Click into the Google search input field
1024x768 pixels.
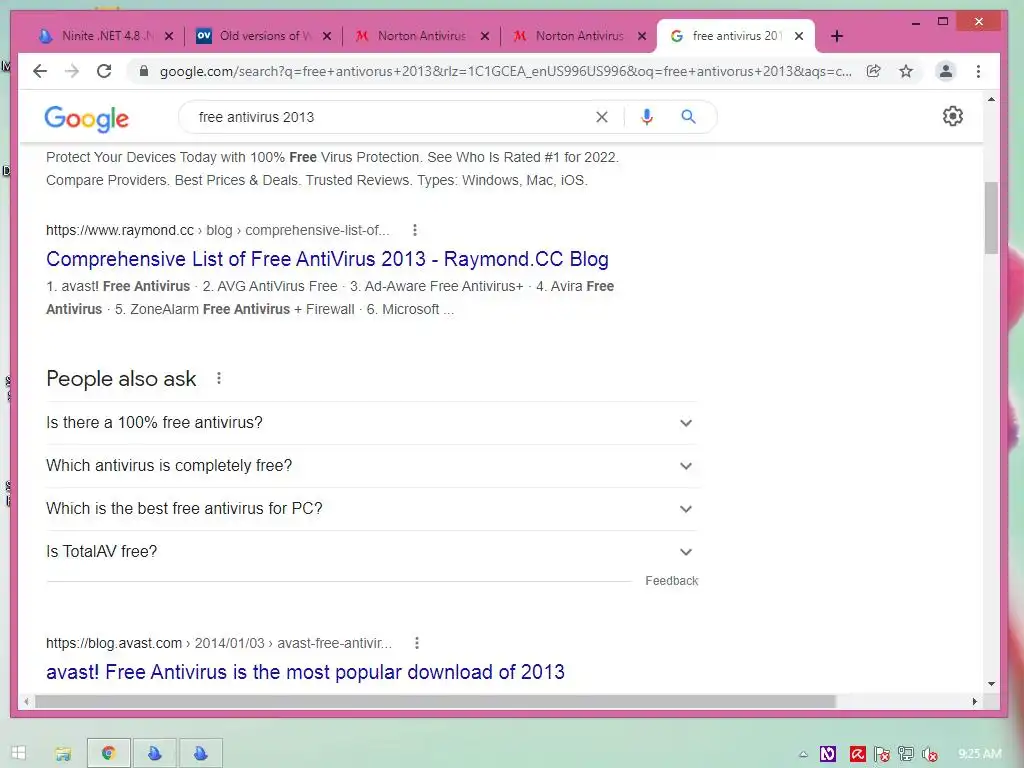(392, 117)
